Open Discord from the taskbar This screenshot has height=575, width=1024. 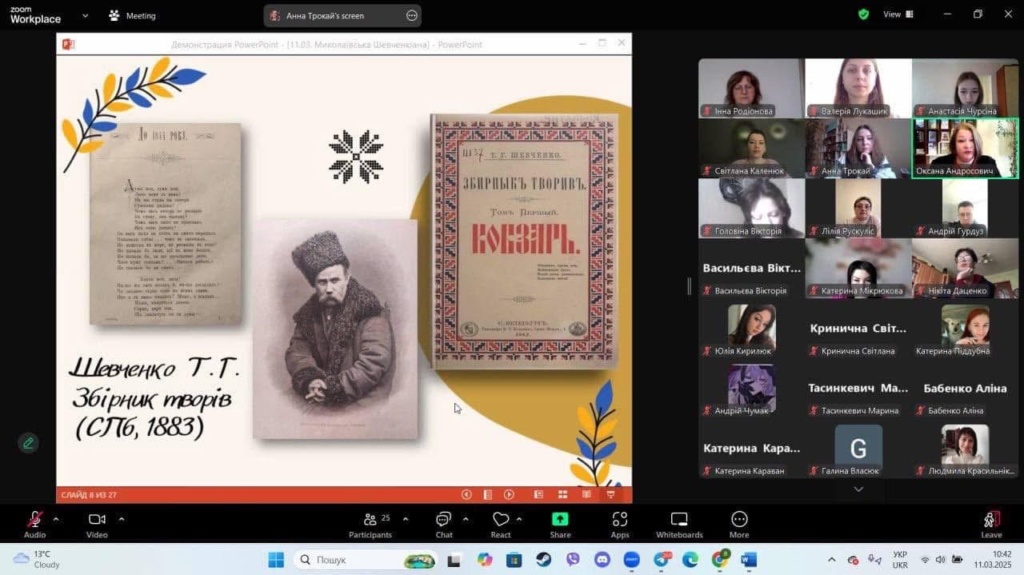coord(602,560)
